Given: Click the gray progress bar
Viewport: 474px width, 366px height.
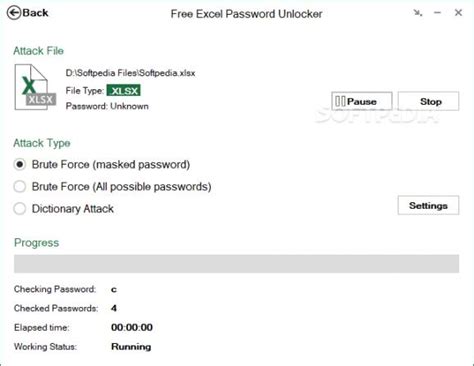Looking at the screenshot, I should (x=236, y=264).
